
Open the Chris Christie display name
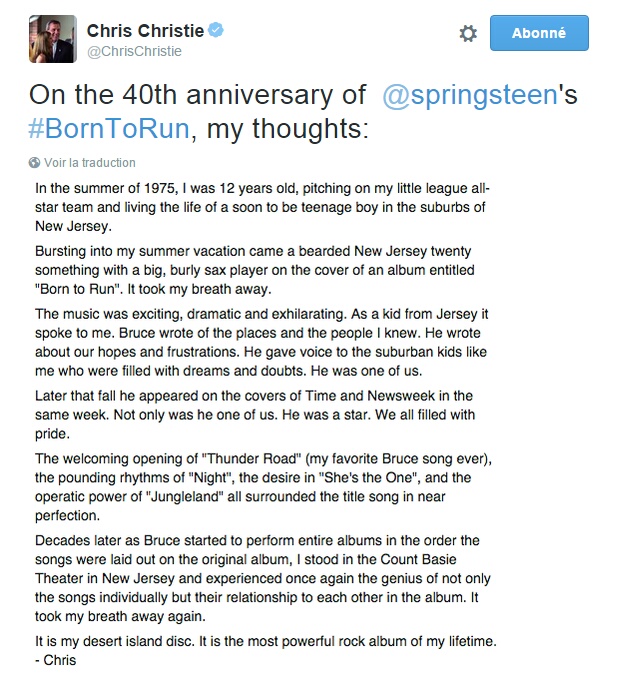click(x=145, y=31)
